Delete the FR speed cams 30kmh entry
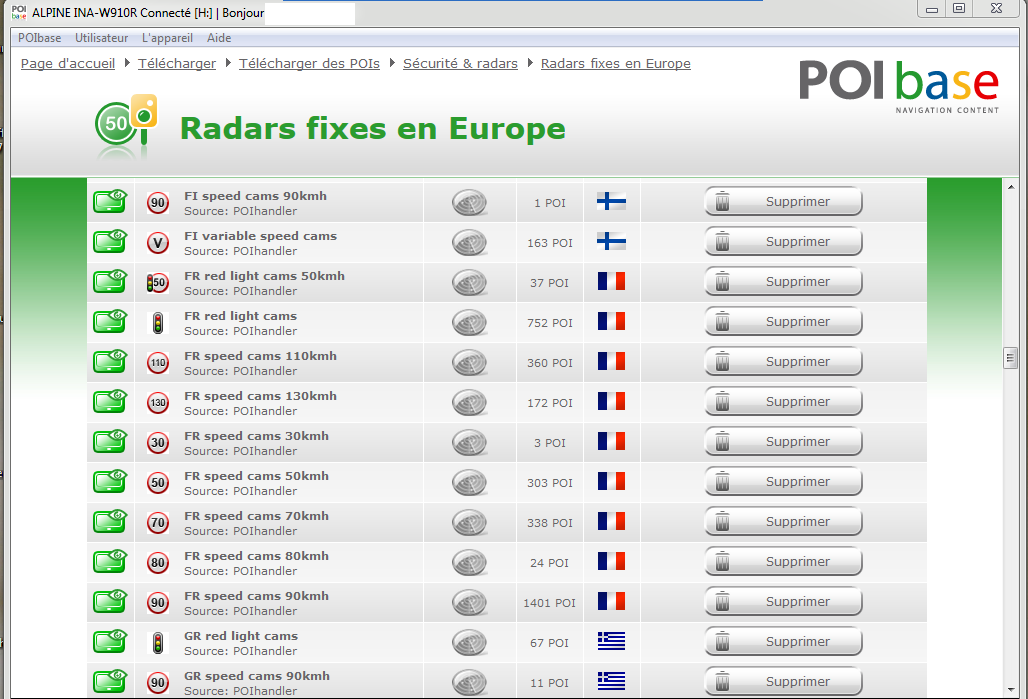The image size is (1028, 699). (783, 442)
